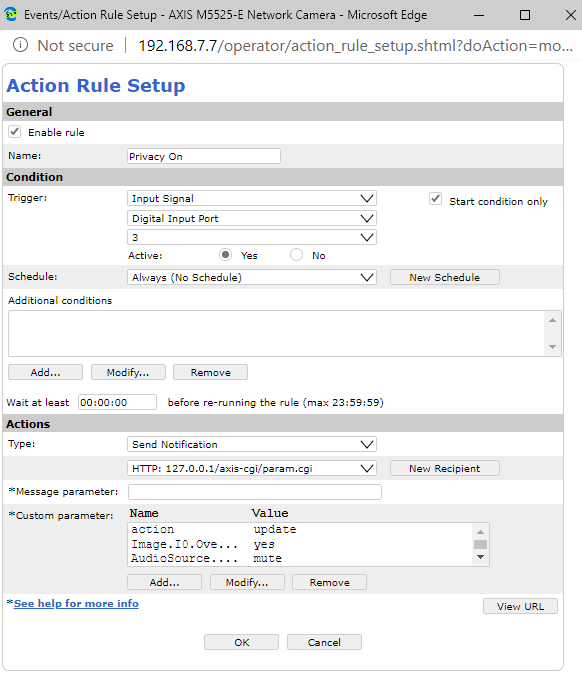The width and height of the screenshot is (582, 673).
Task: Open the See help for more info link
Action: tap(76, 603)
